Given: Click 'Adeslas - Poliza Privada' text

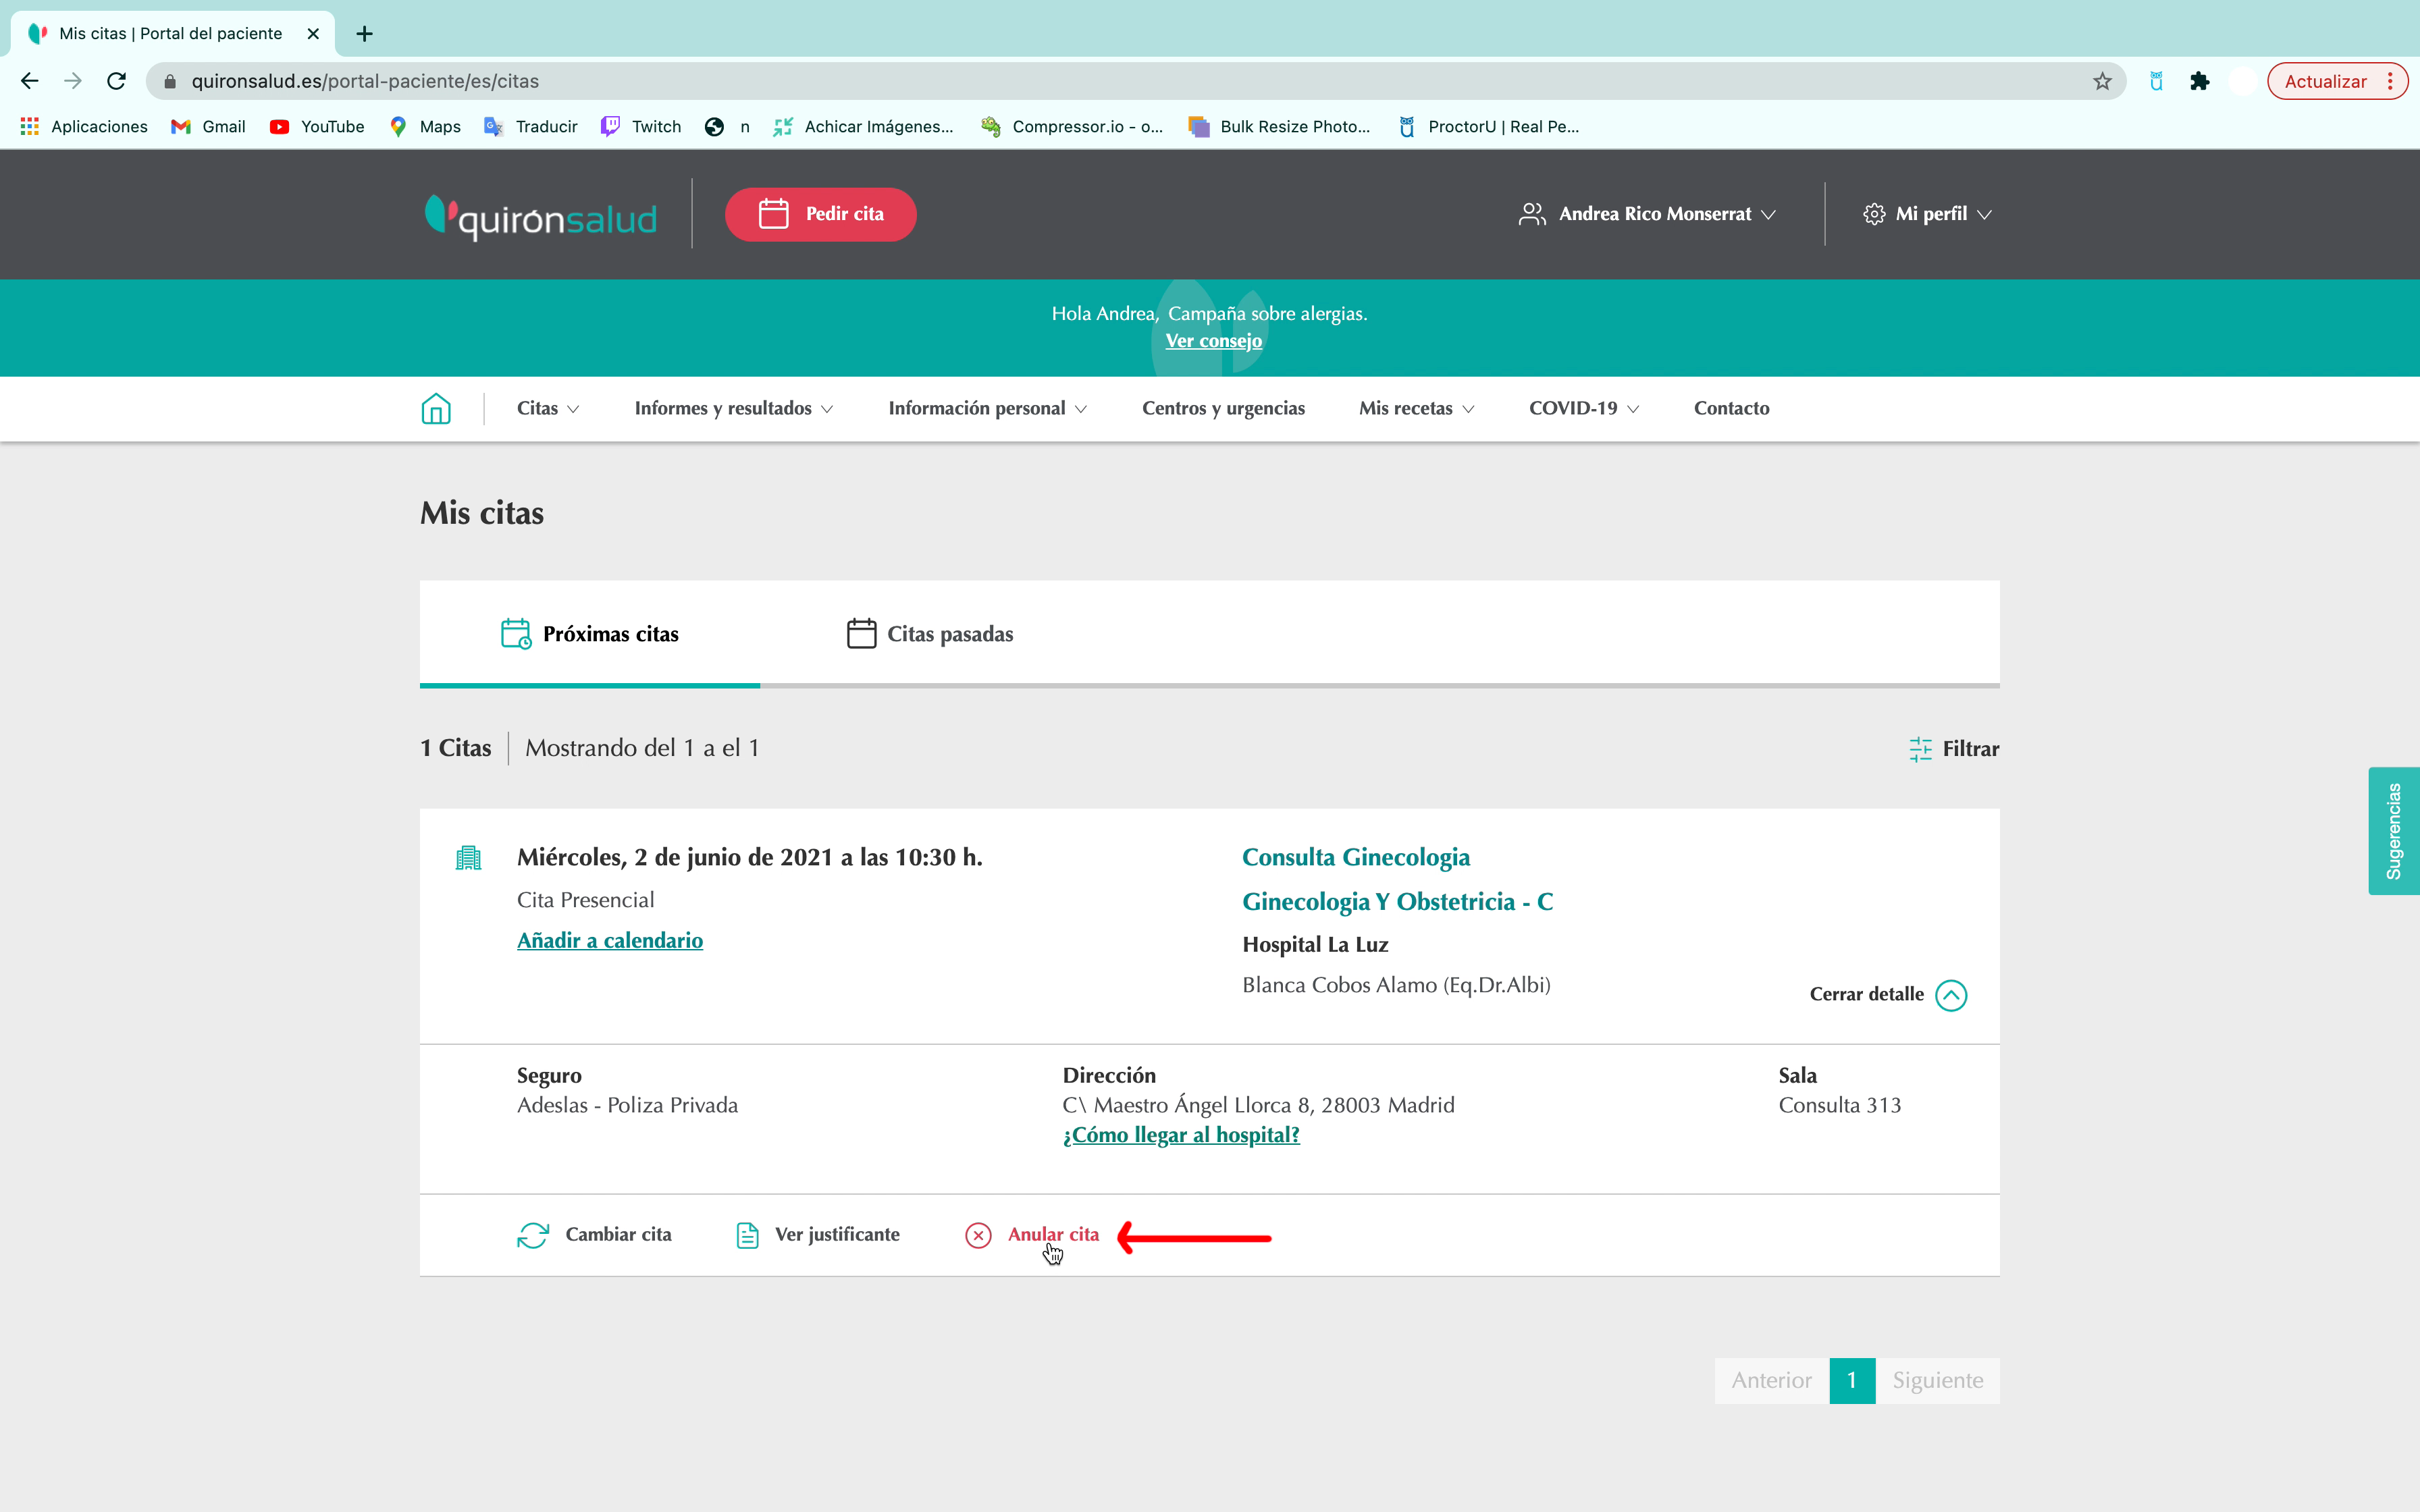Looking at the screenshot, I should (x=627, y=1105).
